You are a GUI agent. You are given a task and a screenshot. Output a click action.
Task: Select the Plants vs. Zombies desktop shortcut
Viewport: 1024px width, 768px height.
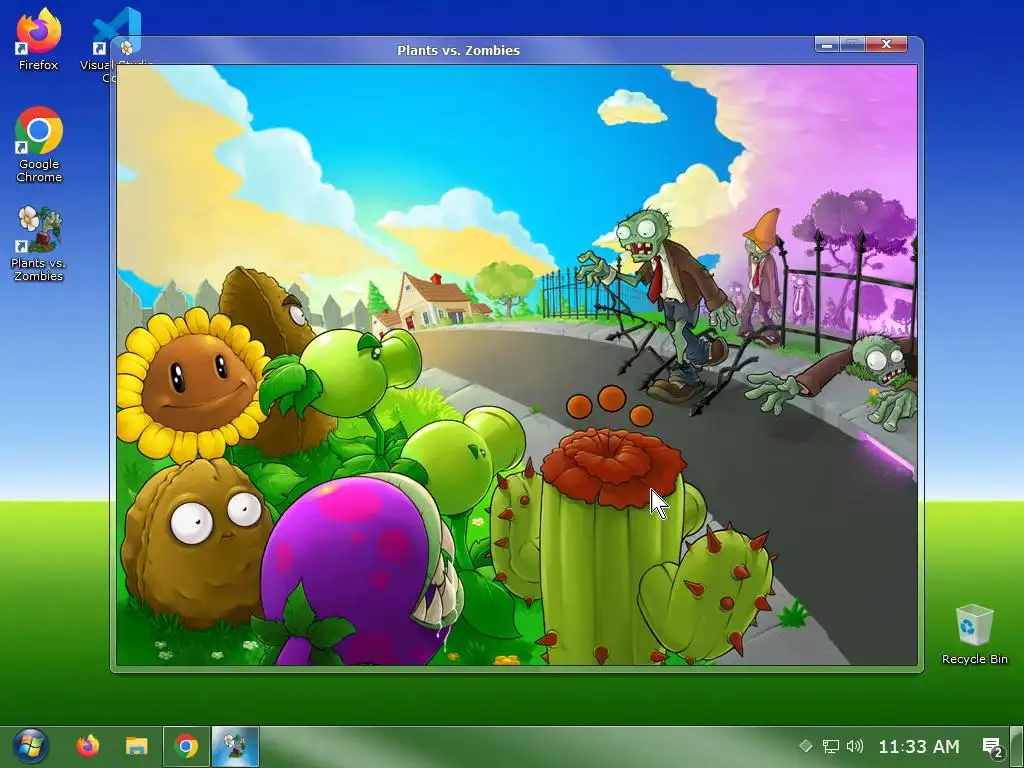[39, 244]
